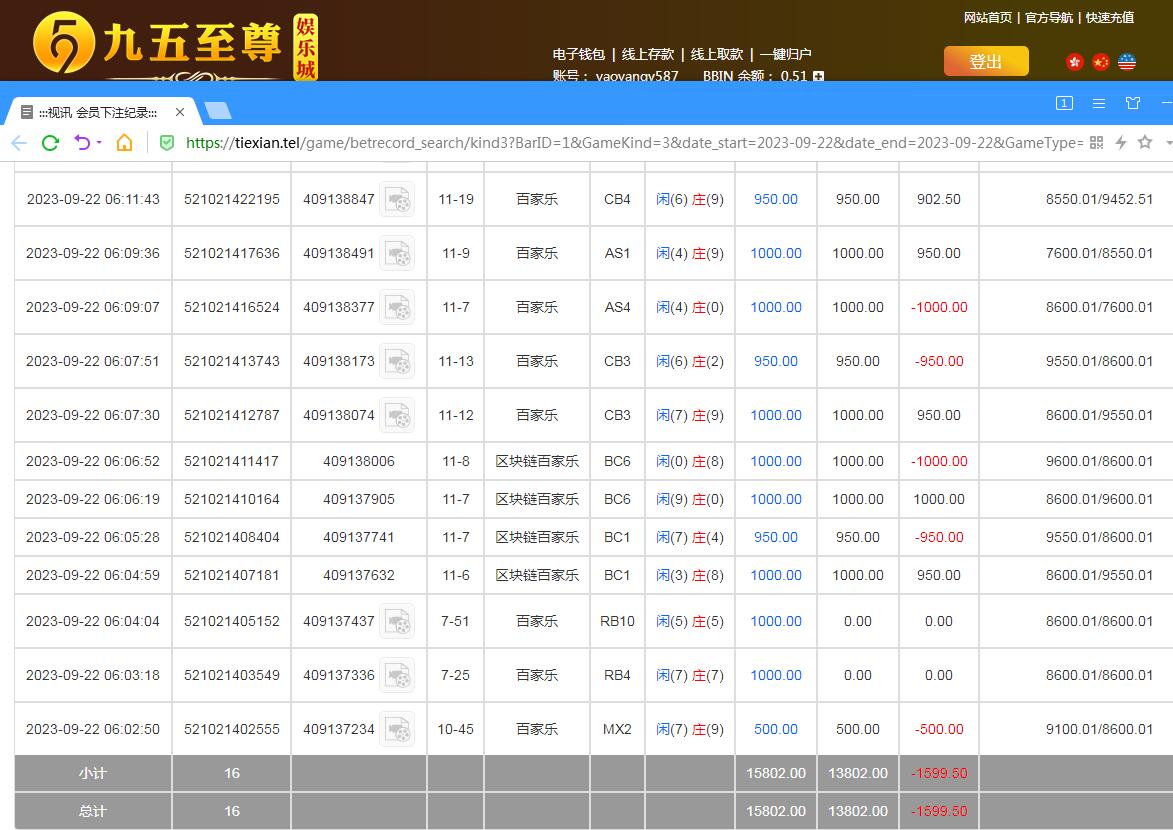Click the blue 950.00 bet amount link at 06:11:43
Viewport: 1173px width, 830px height.
(x=775, y=199)
